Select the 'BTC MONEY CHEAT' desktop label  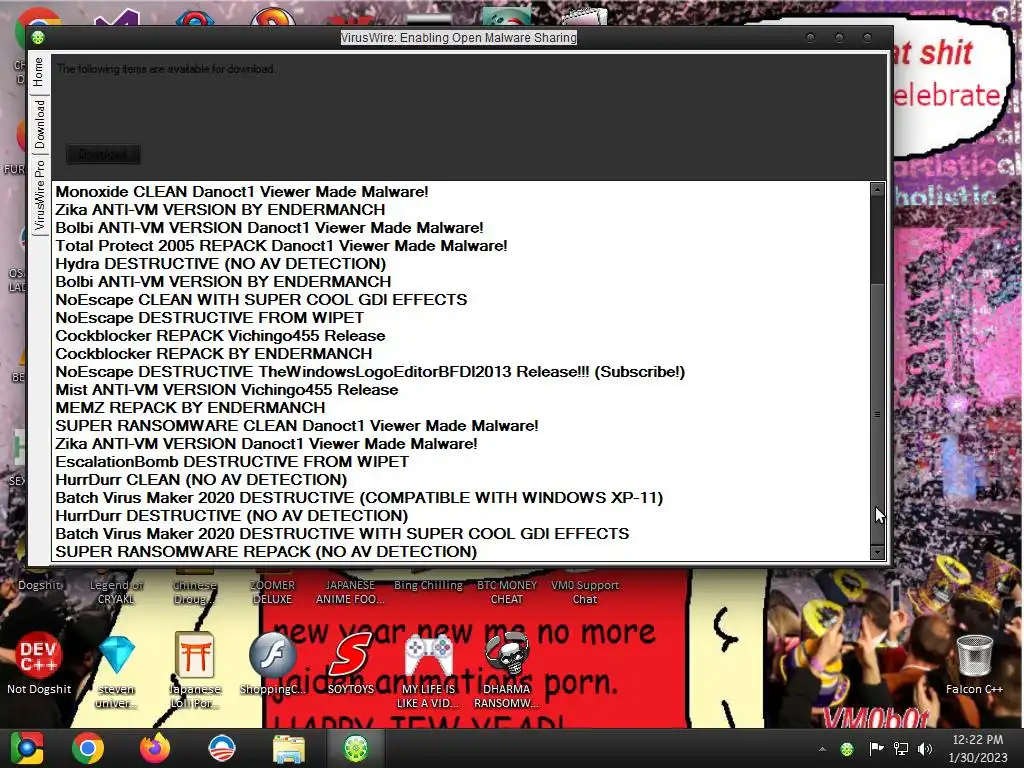coord(507,592)
